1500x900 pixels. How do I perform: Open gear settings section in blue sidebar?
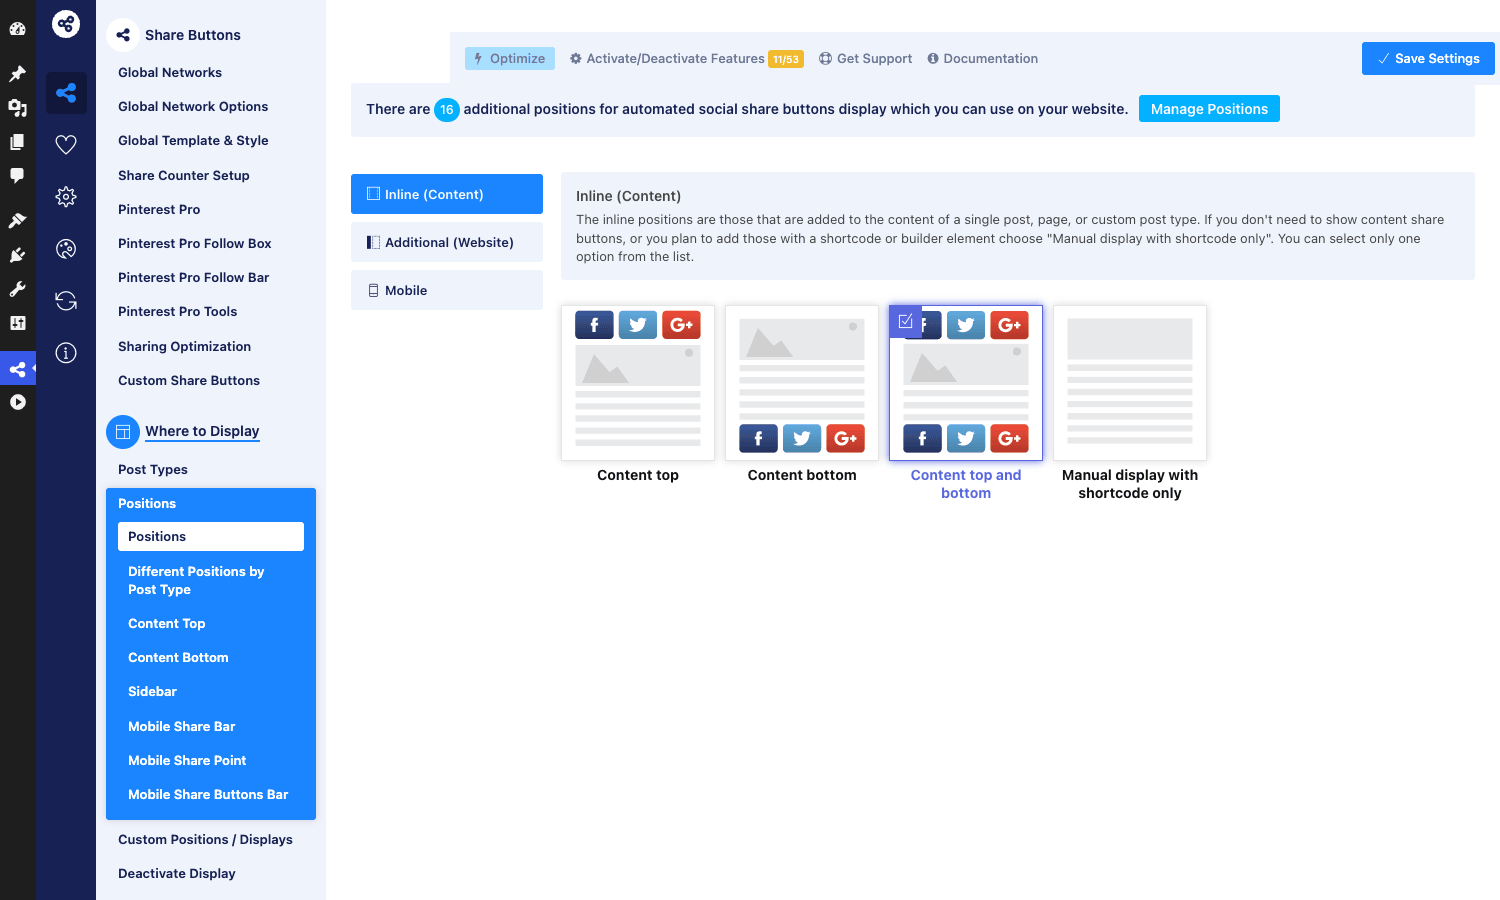click(x=66, y=197)
